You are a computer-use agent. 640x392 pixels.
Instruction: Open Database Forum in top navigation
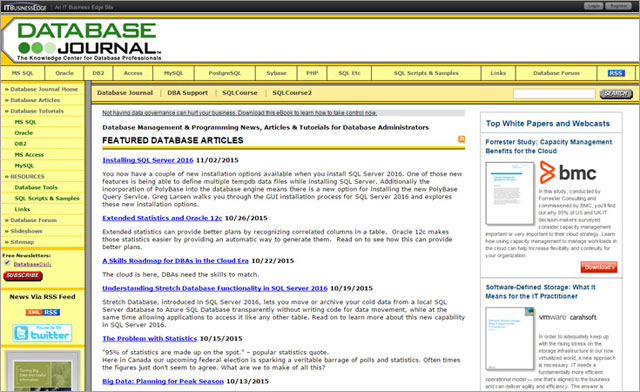pos(556,73)
